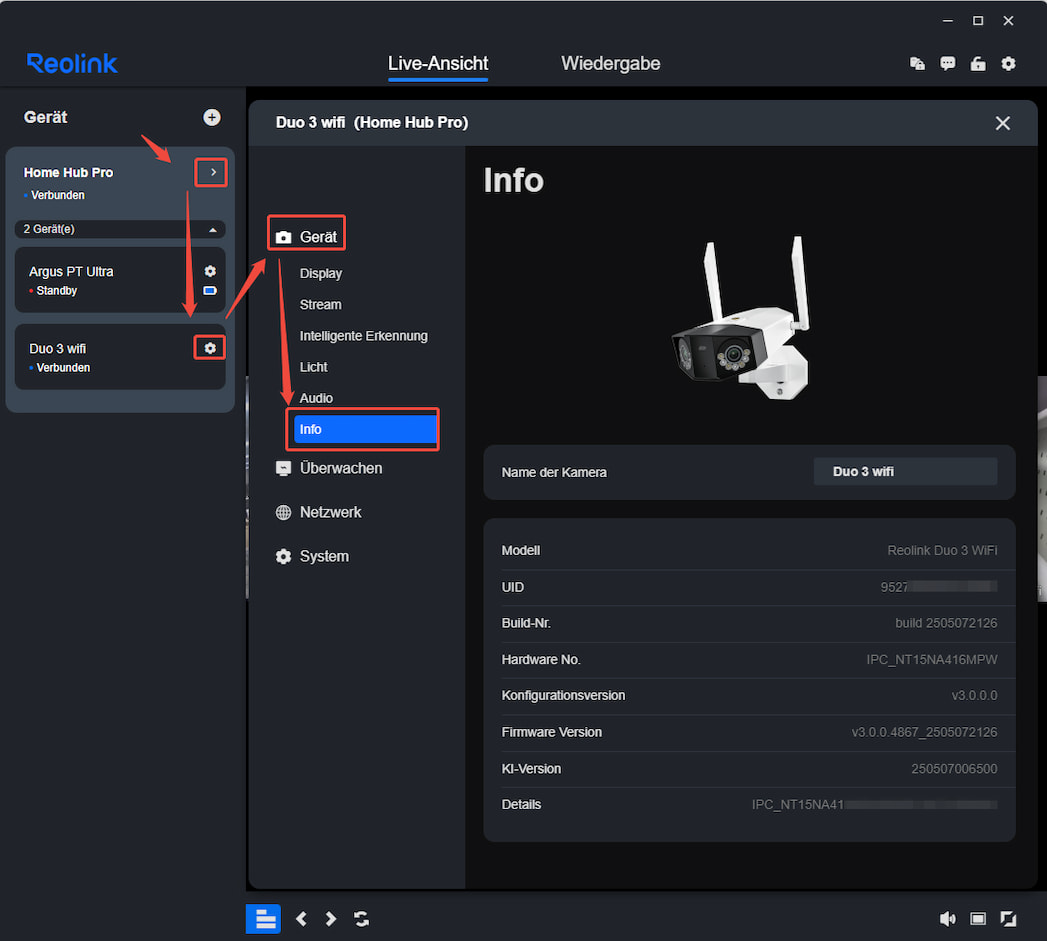The height and width of the screenshot is (941, 1047).
Task: Open the chat message icon in header
Action: point(948,63)
